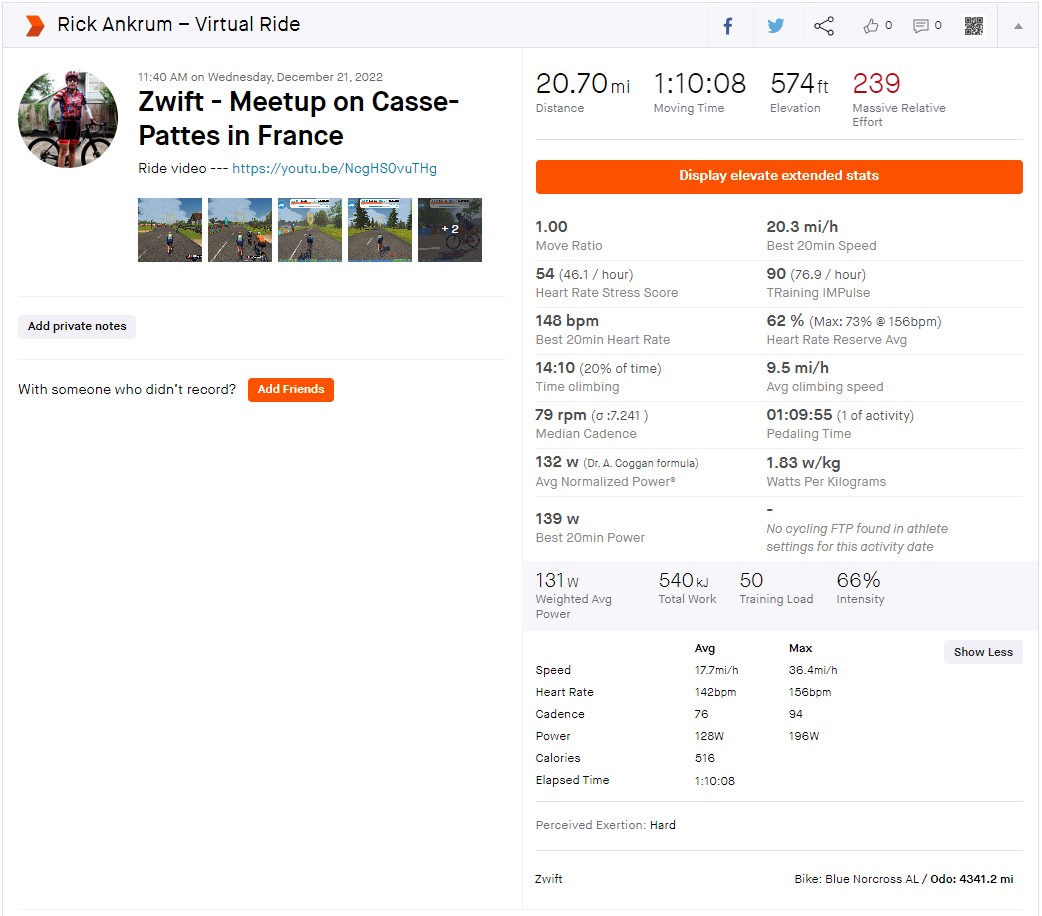Open the Massive Relative Effort value 239
Viewport: 1042px width, 916px height.
tap(876, 84)
